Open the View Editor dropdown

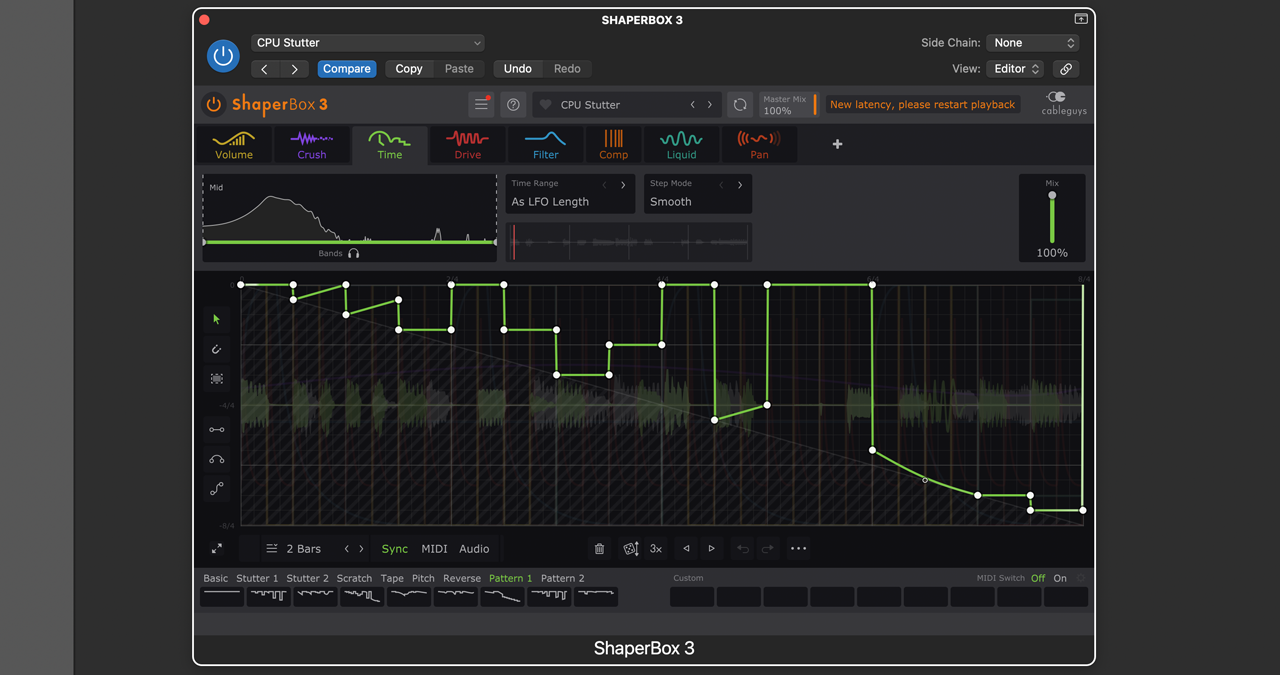click(x=1015, y=69)
